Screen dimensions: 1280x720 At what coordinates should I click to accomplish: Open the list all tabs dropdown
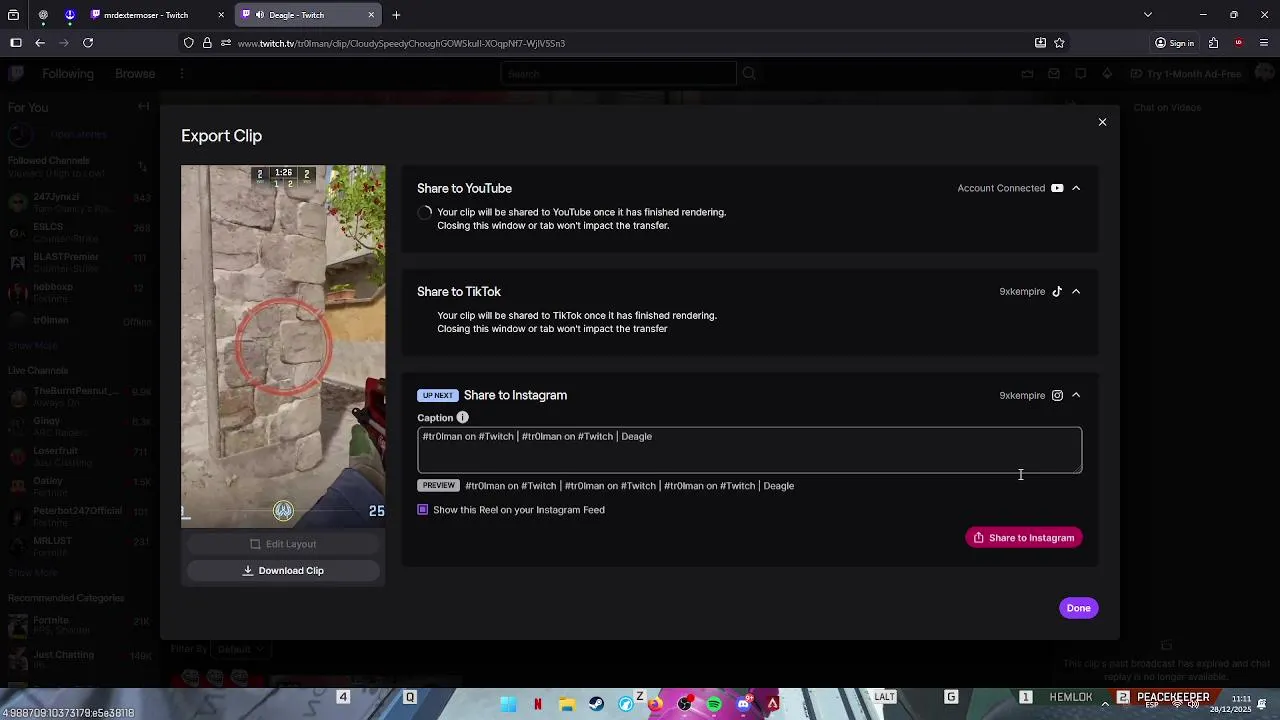click(1148, 15)
